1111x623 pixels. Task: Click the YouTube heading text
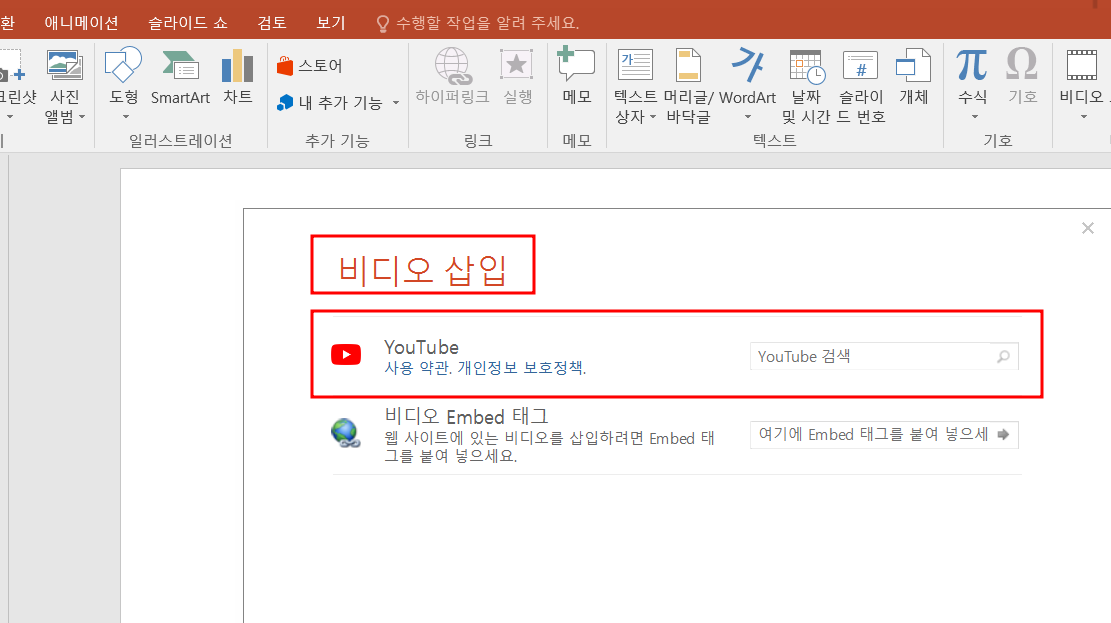click(x=421, y=347)
